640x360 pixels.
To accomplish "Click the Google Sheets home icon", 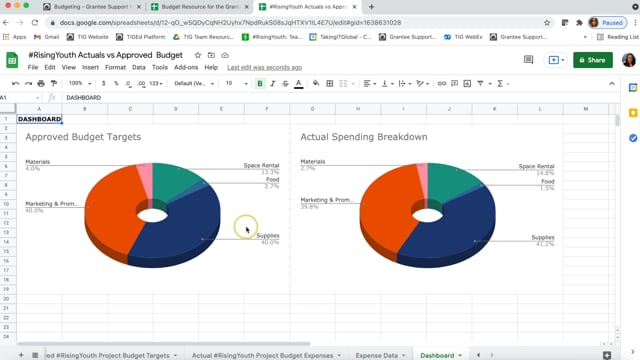I will tap(12, 60).
